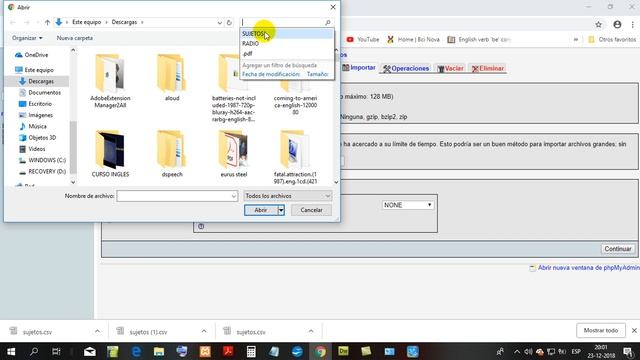This screenshot has height=360, width=640.
Task: Open the 'Otros favoritos' bookmarks folder
Action: (x=612, y=40)
